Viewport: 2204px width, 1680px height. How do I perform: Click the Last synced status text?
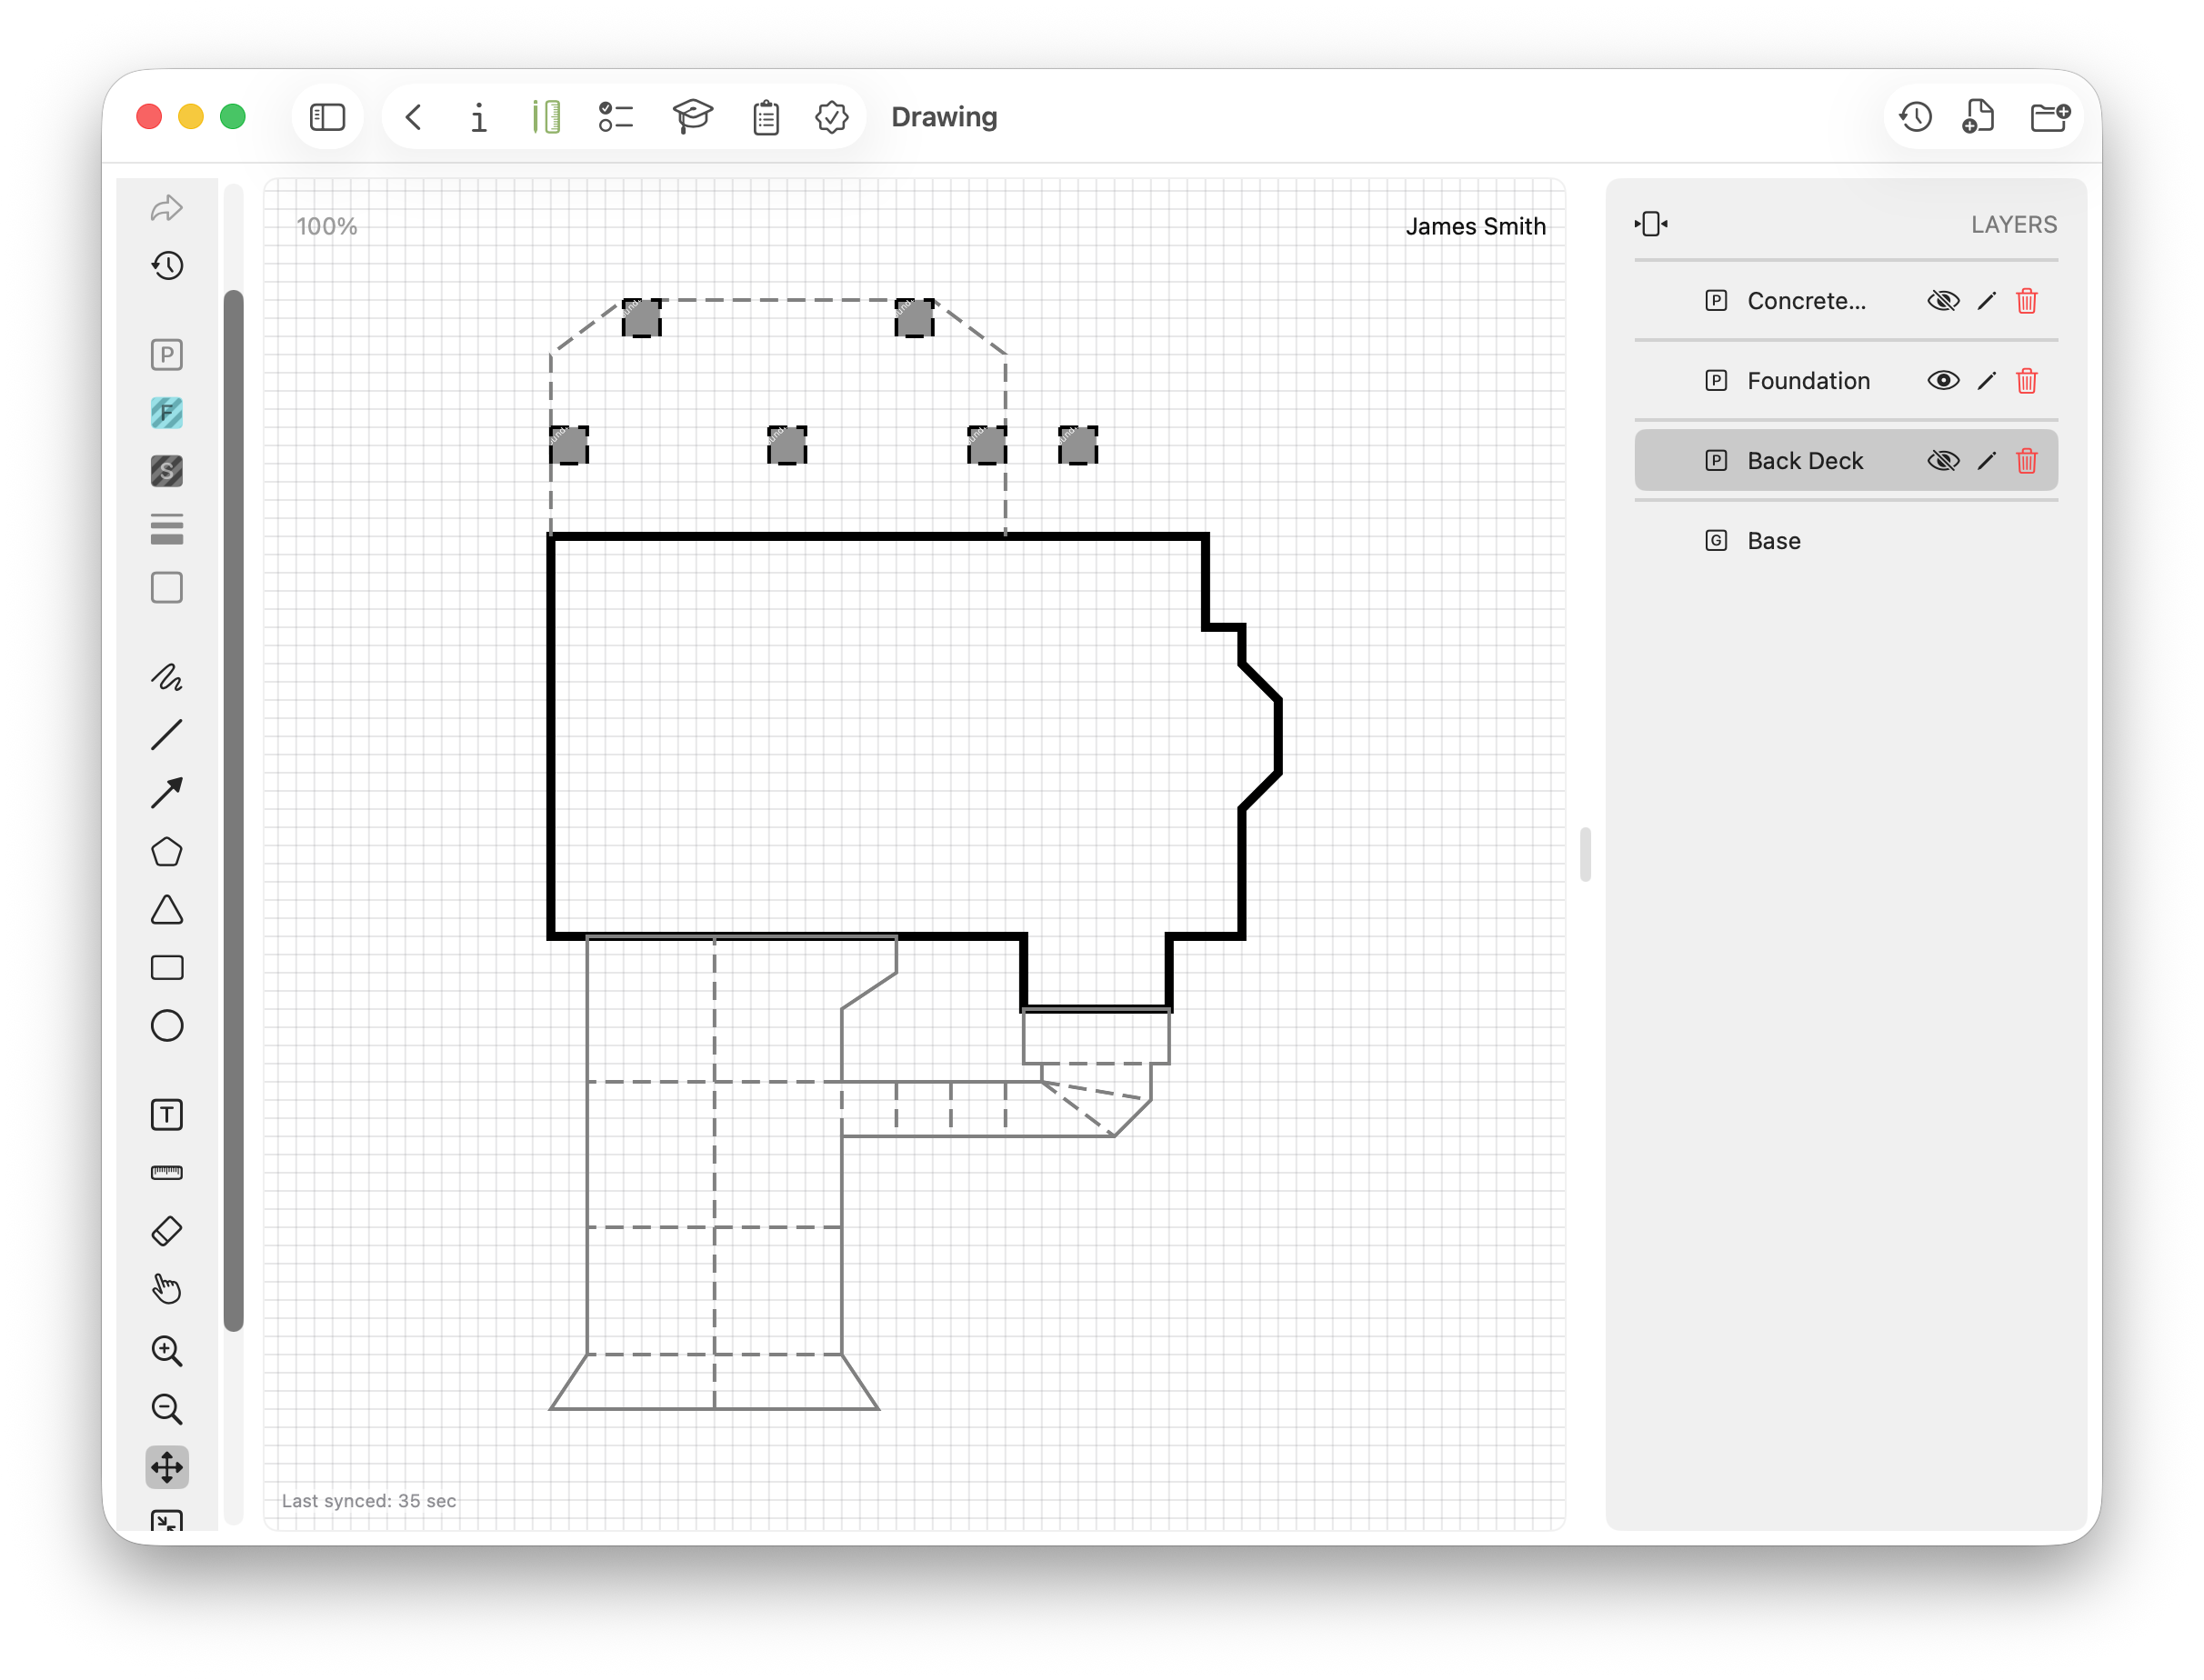tap(369, 1500)
